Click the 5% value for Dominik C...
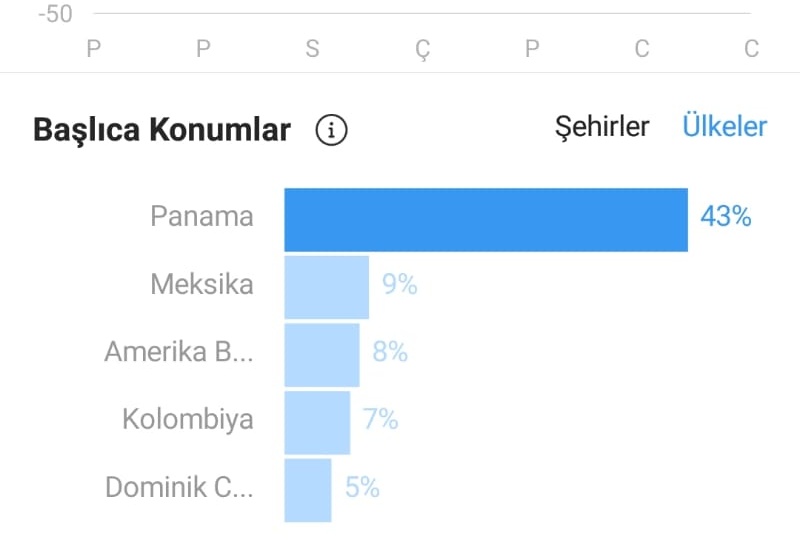 (x=362, y=487)
